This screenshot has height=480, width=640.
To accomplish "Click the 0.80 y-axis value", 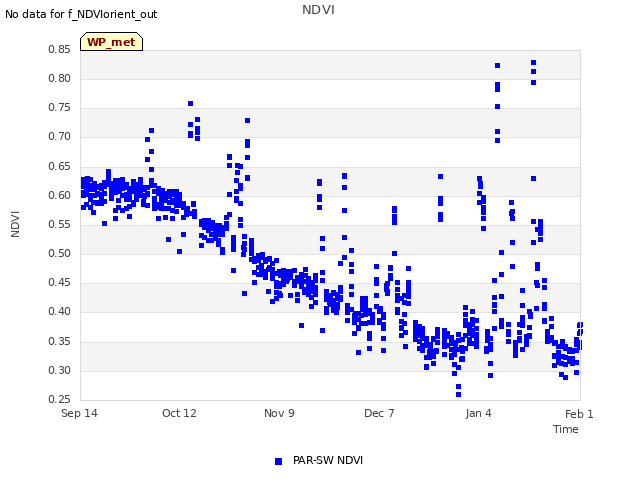I will (59, 78).
